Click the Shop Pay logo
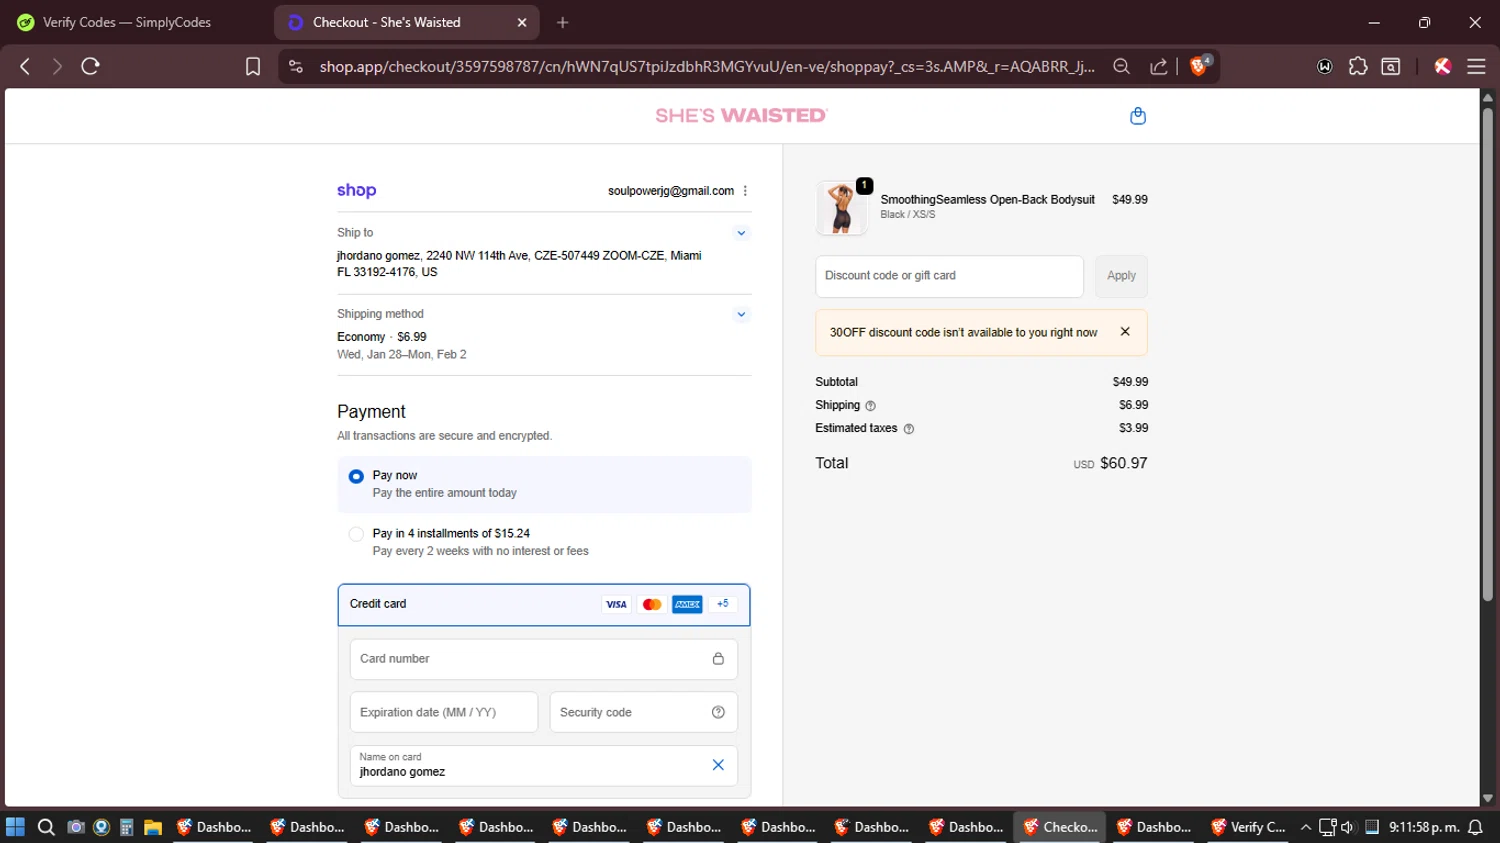1500x843 pixels. click(x=356, y=190)
